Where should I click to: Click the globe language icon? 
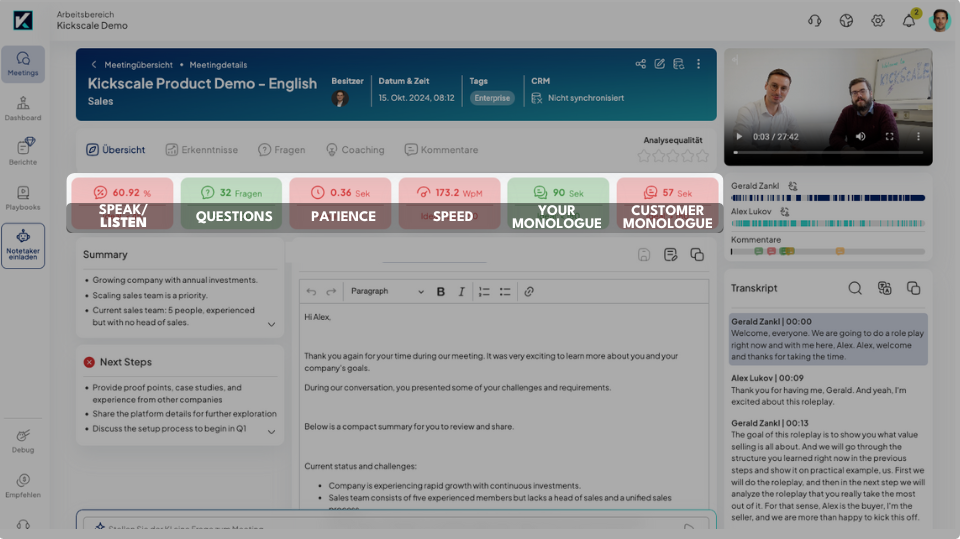(x=846, y=21)
